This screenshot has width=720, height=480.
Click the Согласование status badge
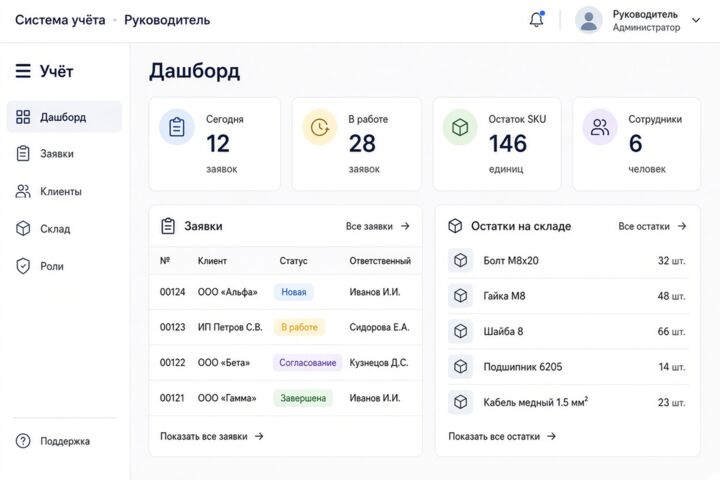[308, 362]
